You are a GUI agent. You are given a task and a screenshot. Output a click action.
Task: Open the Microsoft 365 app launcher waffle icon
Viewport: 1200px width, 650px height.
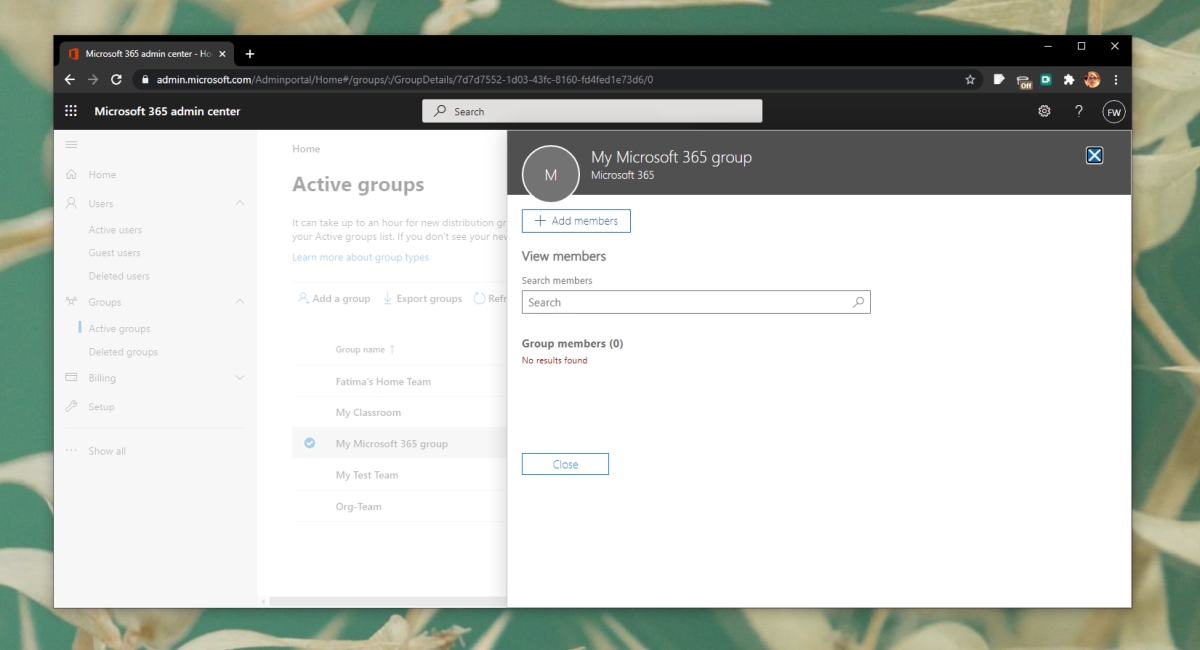[70, 111]
